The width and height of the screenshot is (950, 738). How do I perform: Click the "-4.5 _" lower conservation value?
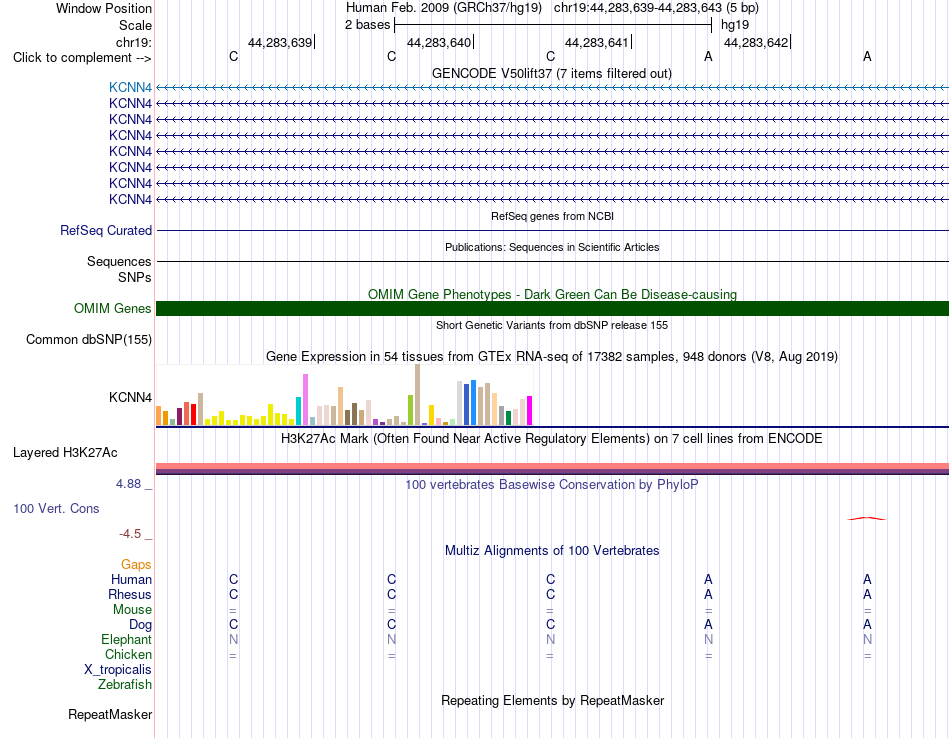click(136, 534)
